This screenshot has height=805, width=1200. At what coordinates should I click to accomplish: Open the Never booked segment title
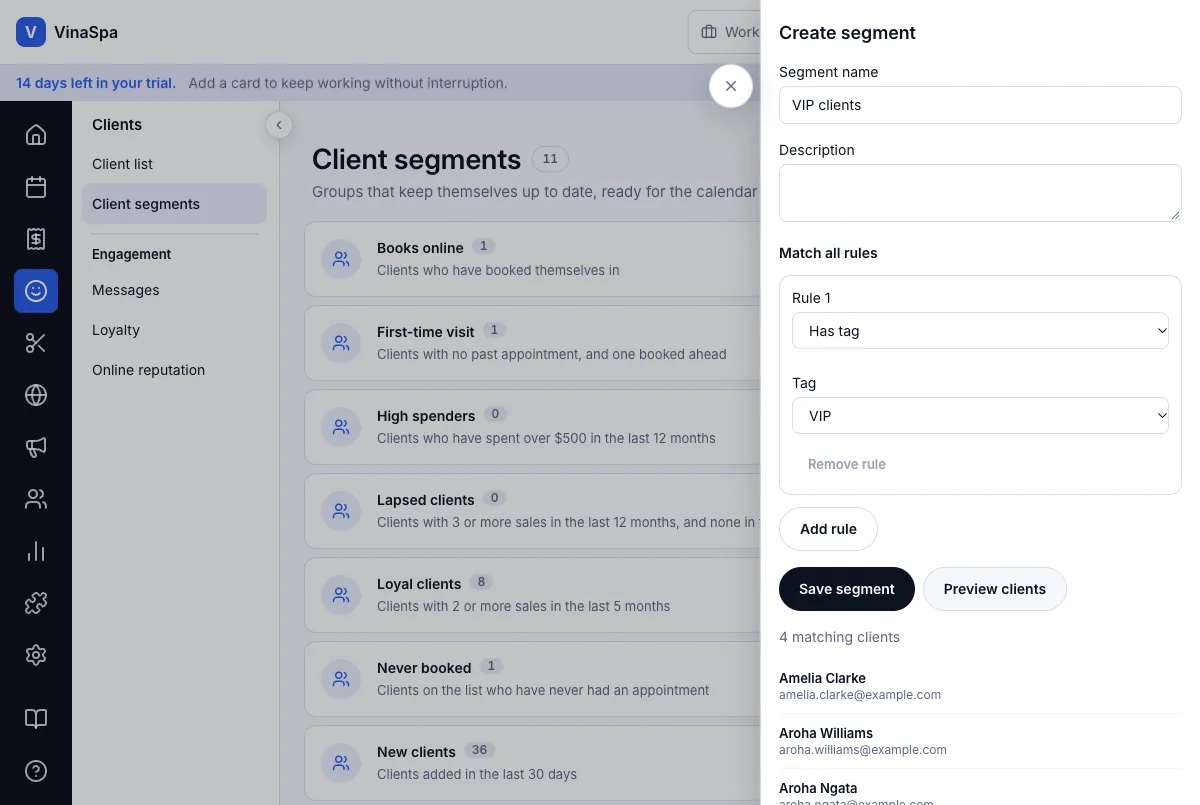424,668
